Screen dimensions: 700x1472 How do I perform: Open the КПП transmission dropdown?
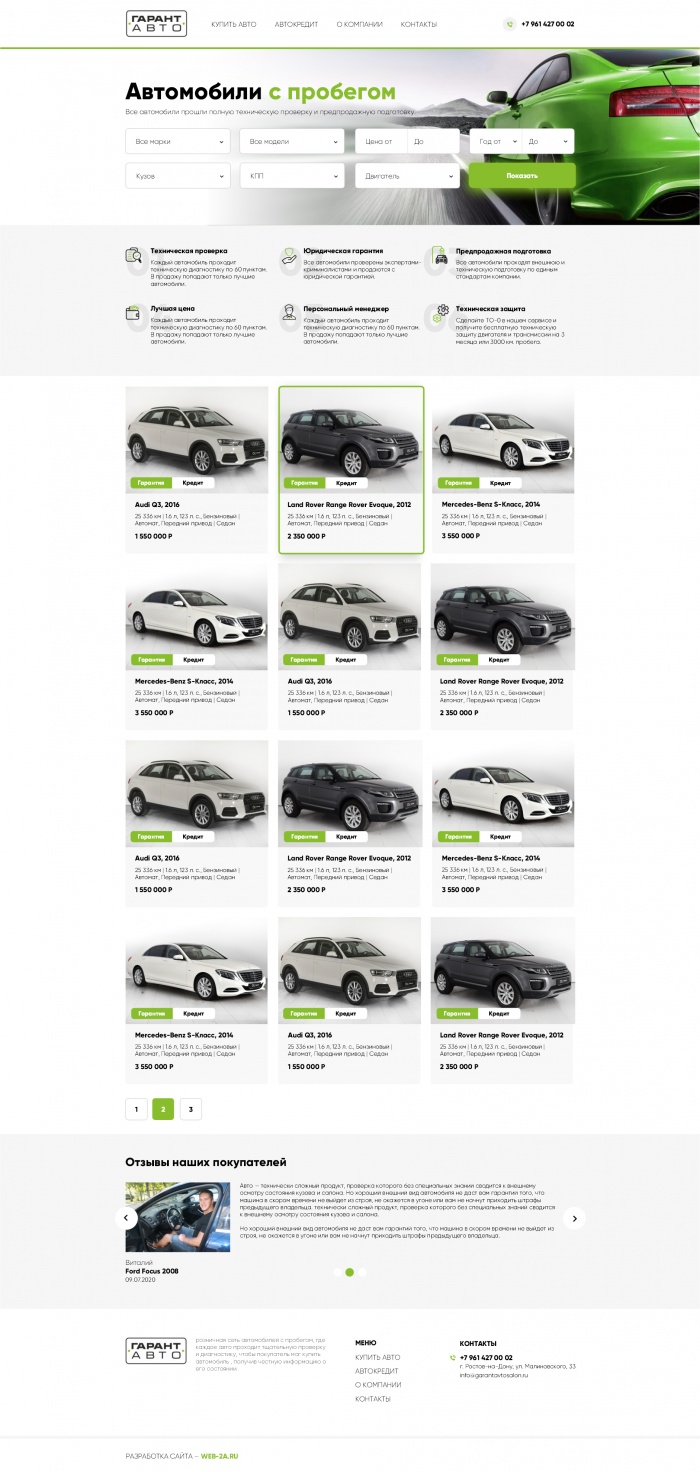[292, 176]
